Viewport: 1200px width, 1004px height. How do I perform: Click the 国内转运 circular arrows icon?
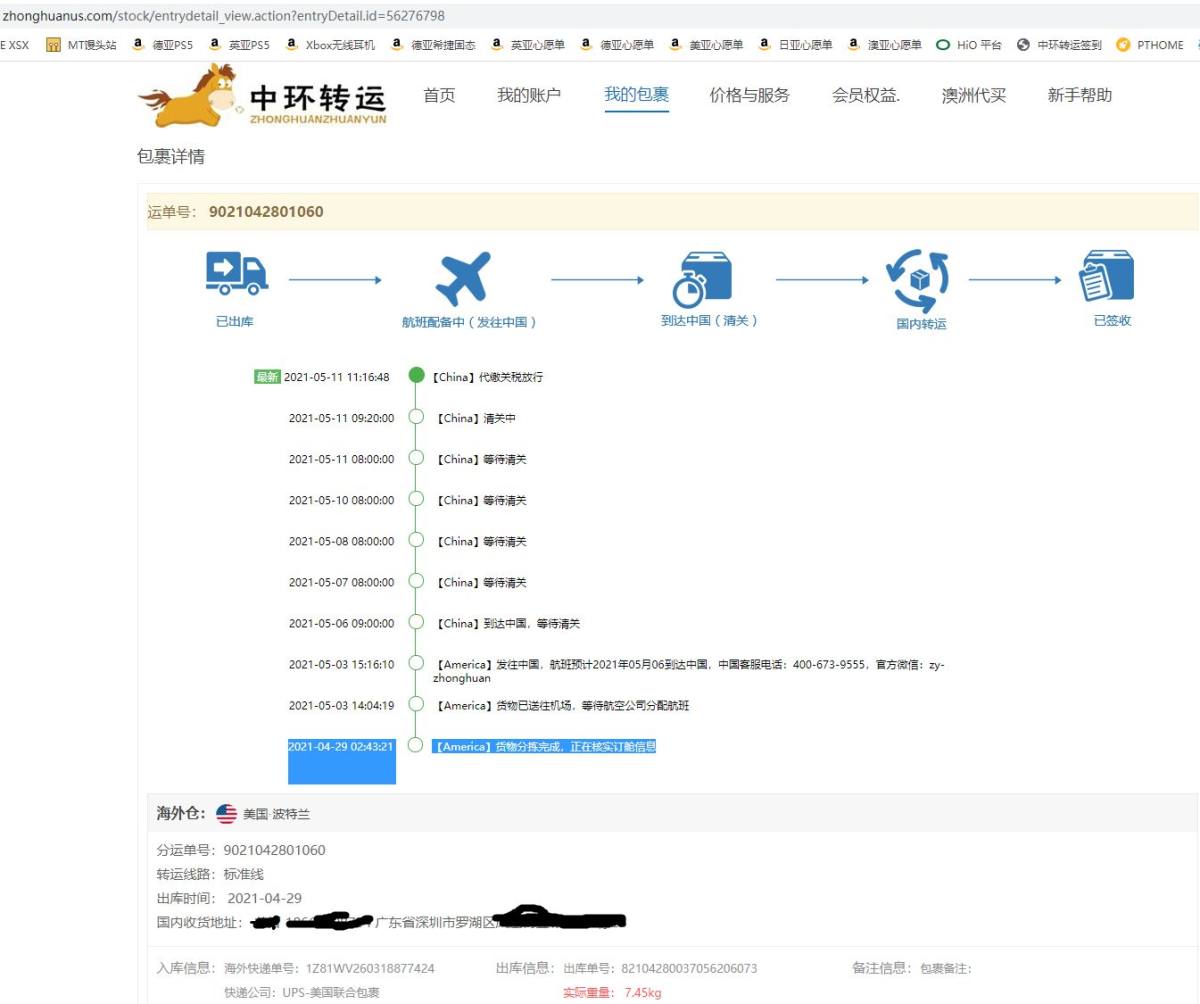click(x=917, y=278)
